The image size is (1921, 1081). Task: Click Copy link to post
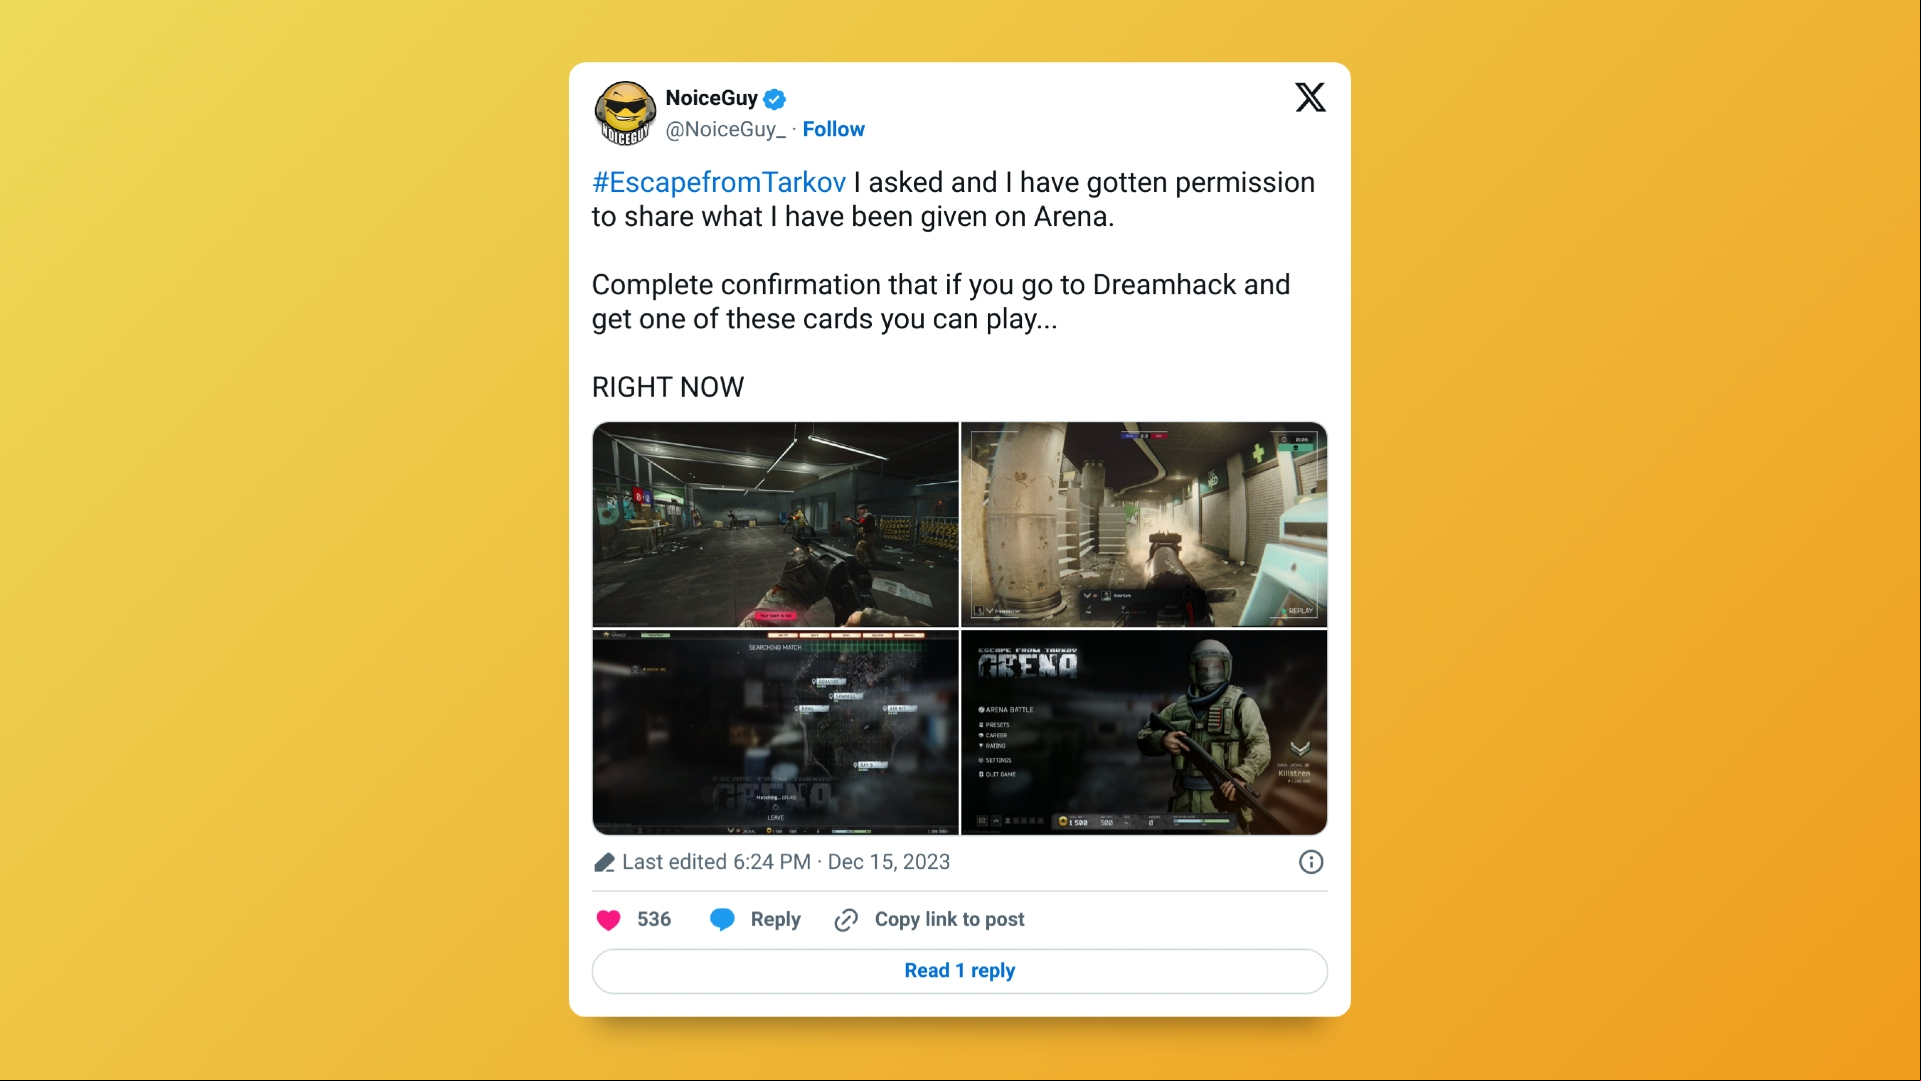point(949,919)
